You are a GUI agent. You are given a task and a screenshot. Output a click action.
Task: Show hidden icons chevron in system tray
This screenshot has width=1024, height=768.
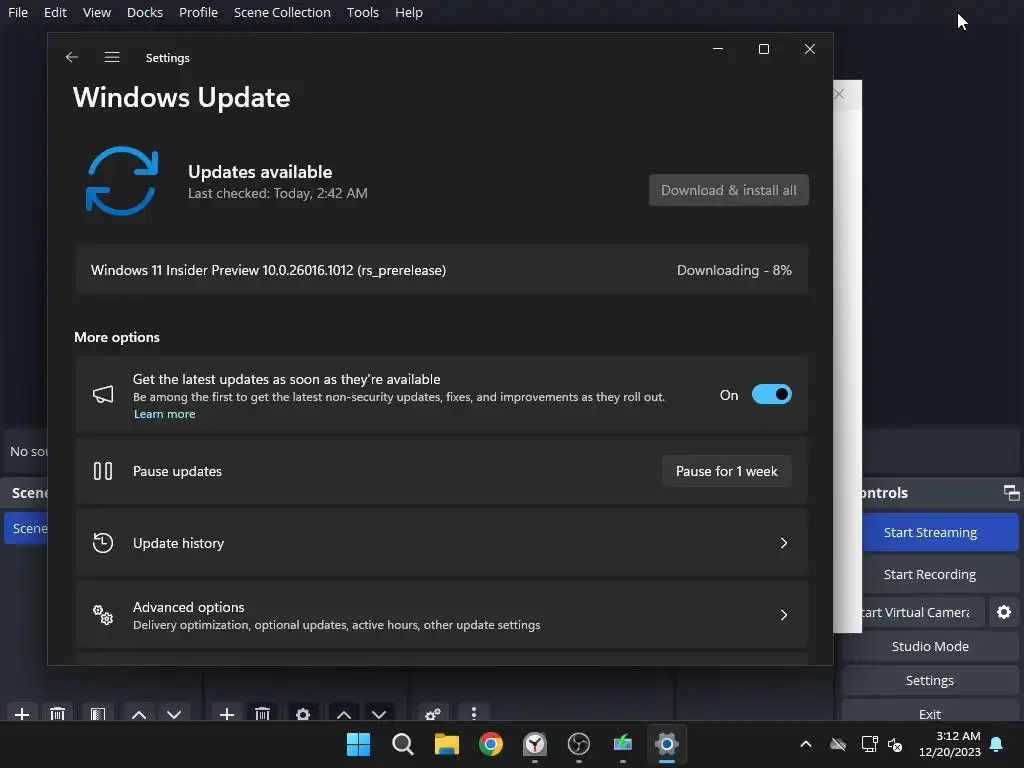(x=806, y=744)
